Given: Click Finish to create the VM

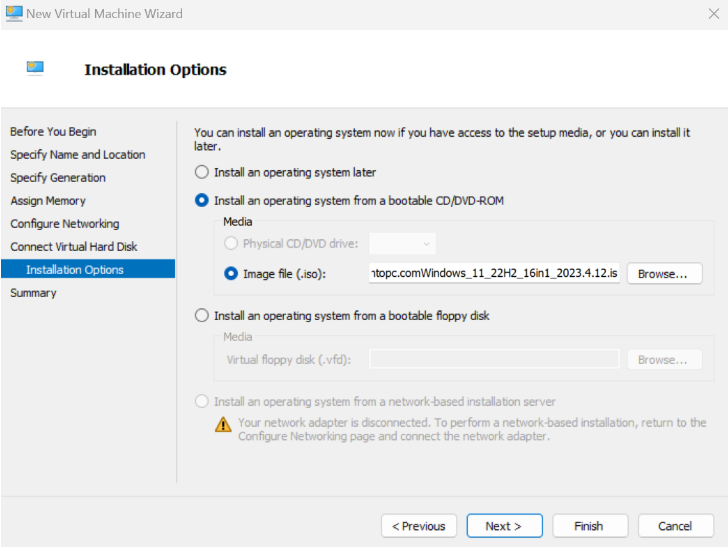Looking at the screenshot, I should tap(590, 526).
